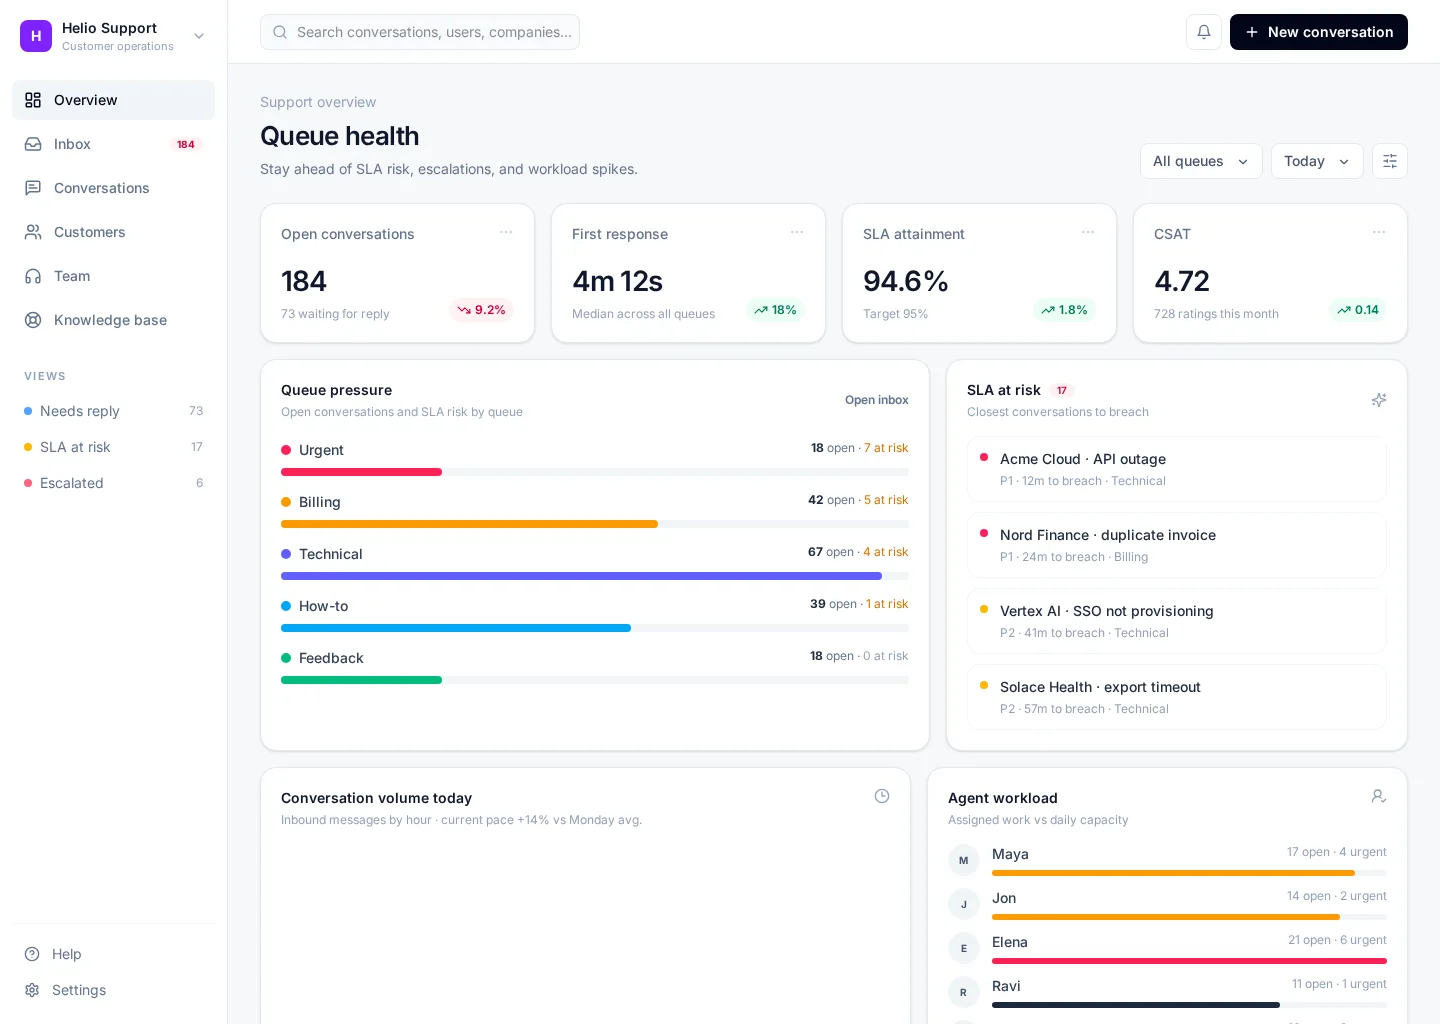The height and width of the screenshot is (1024, 1440).
Task: Select the SLA at risk view in sidebar
Action: (x=113, y=447)
